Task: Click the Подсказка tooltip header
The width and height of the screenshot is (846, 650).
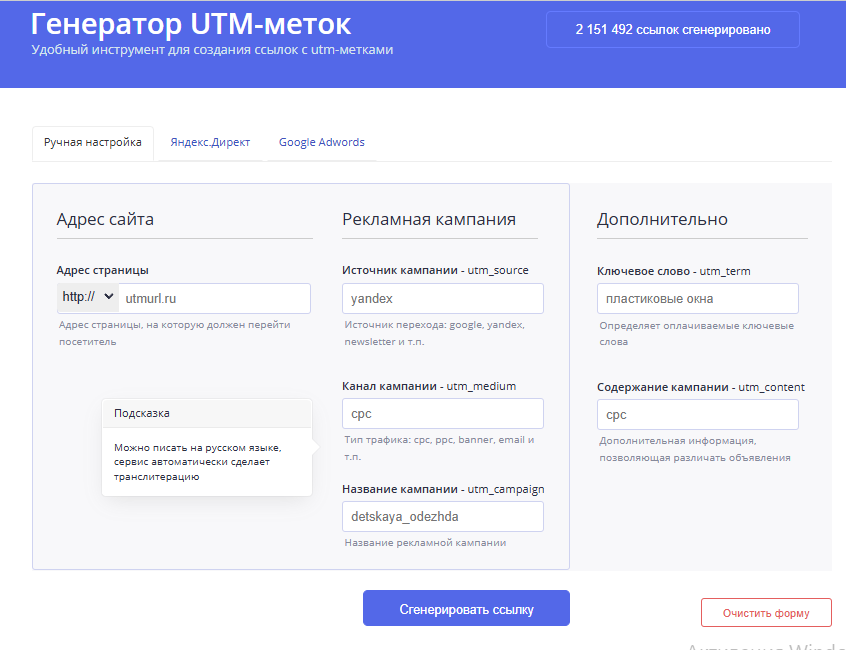Action: [207, 413]
